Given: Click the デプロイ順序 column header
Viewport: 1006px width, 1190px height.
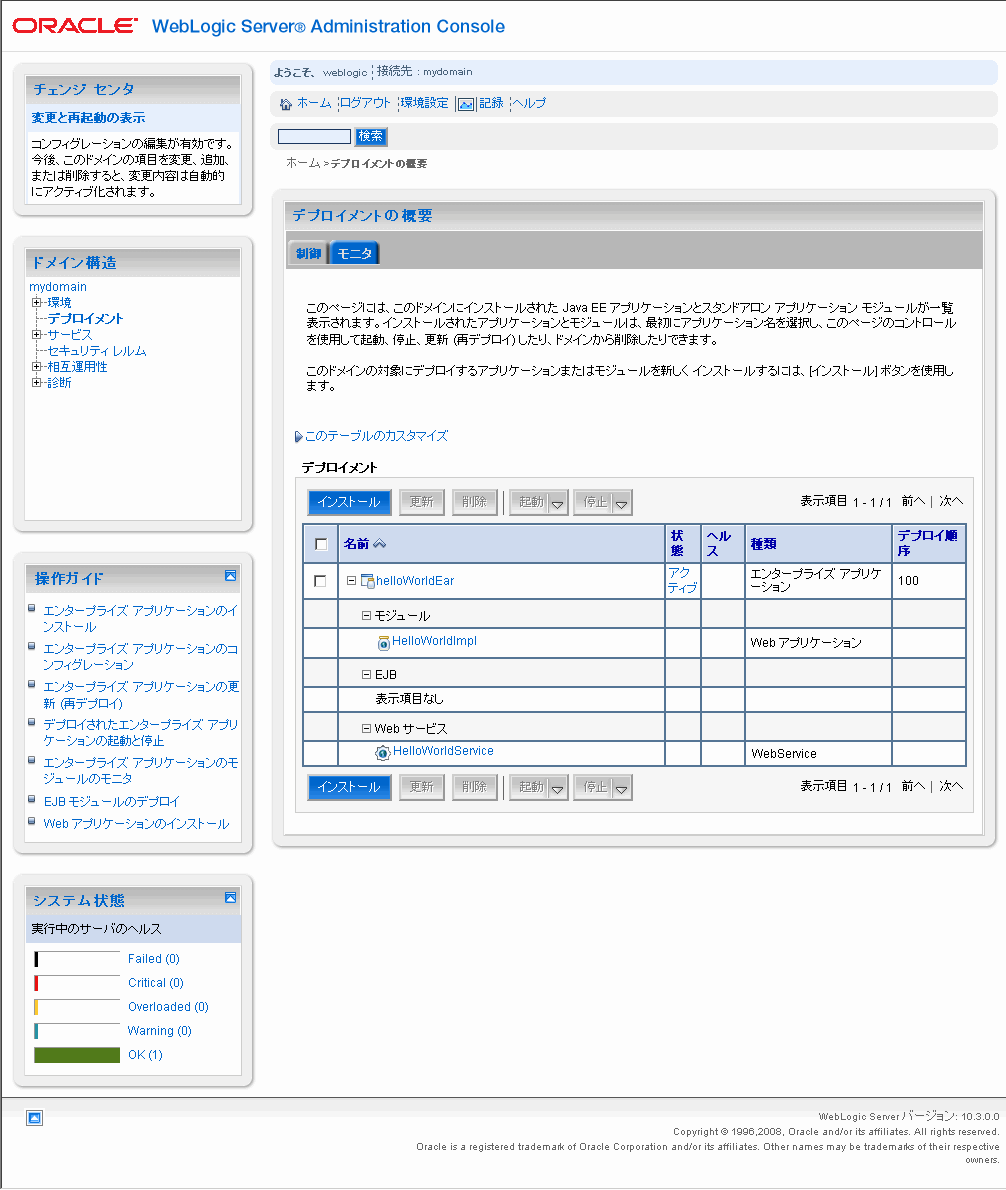Looking at the screenshot, I should (927, 543).
